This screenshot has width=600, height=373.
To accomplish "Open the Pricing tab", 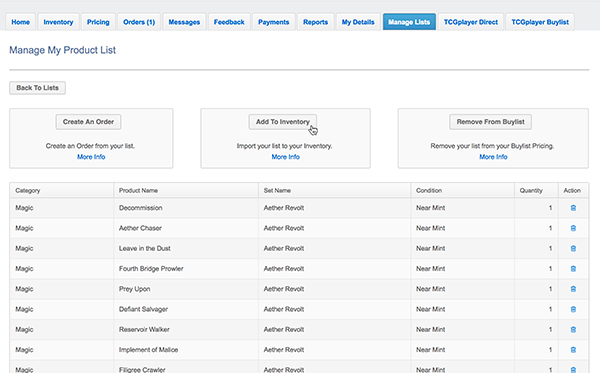I will click(98, 22).
